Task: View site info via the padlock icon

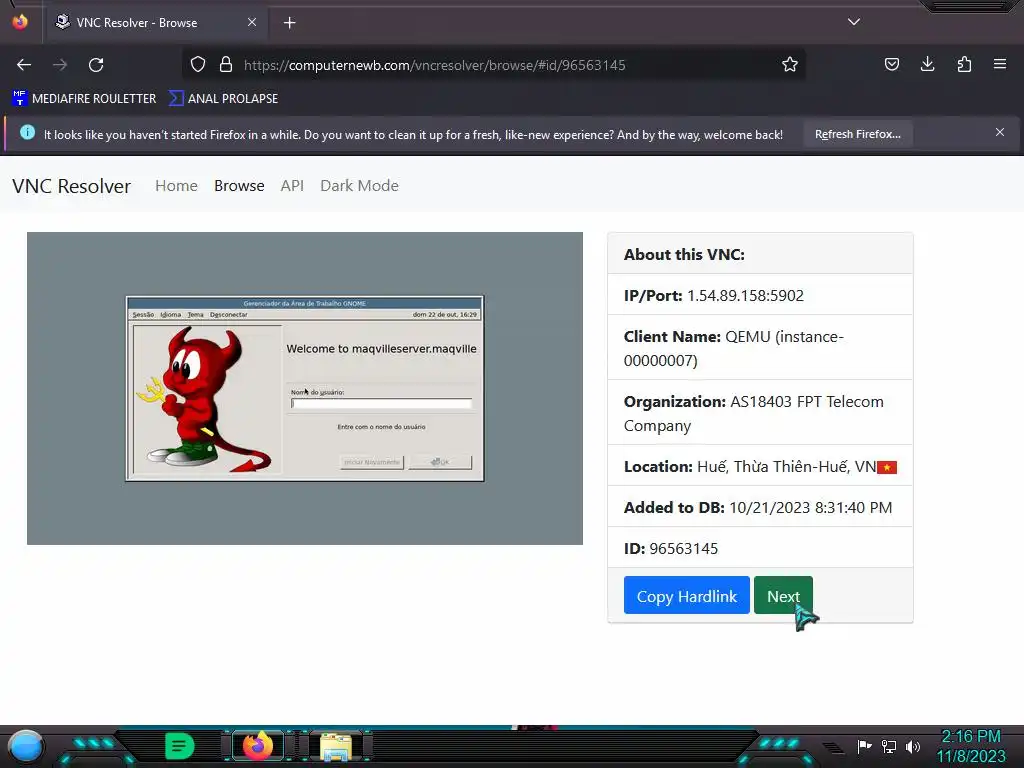Action: 226,65
